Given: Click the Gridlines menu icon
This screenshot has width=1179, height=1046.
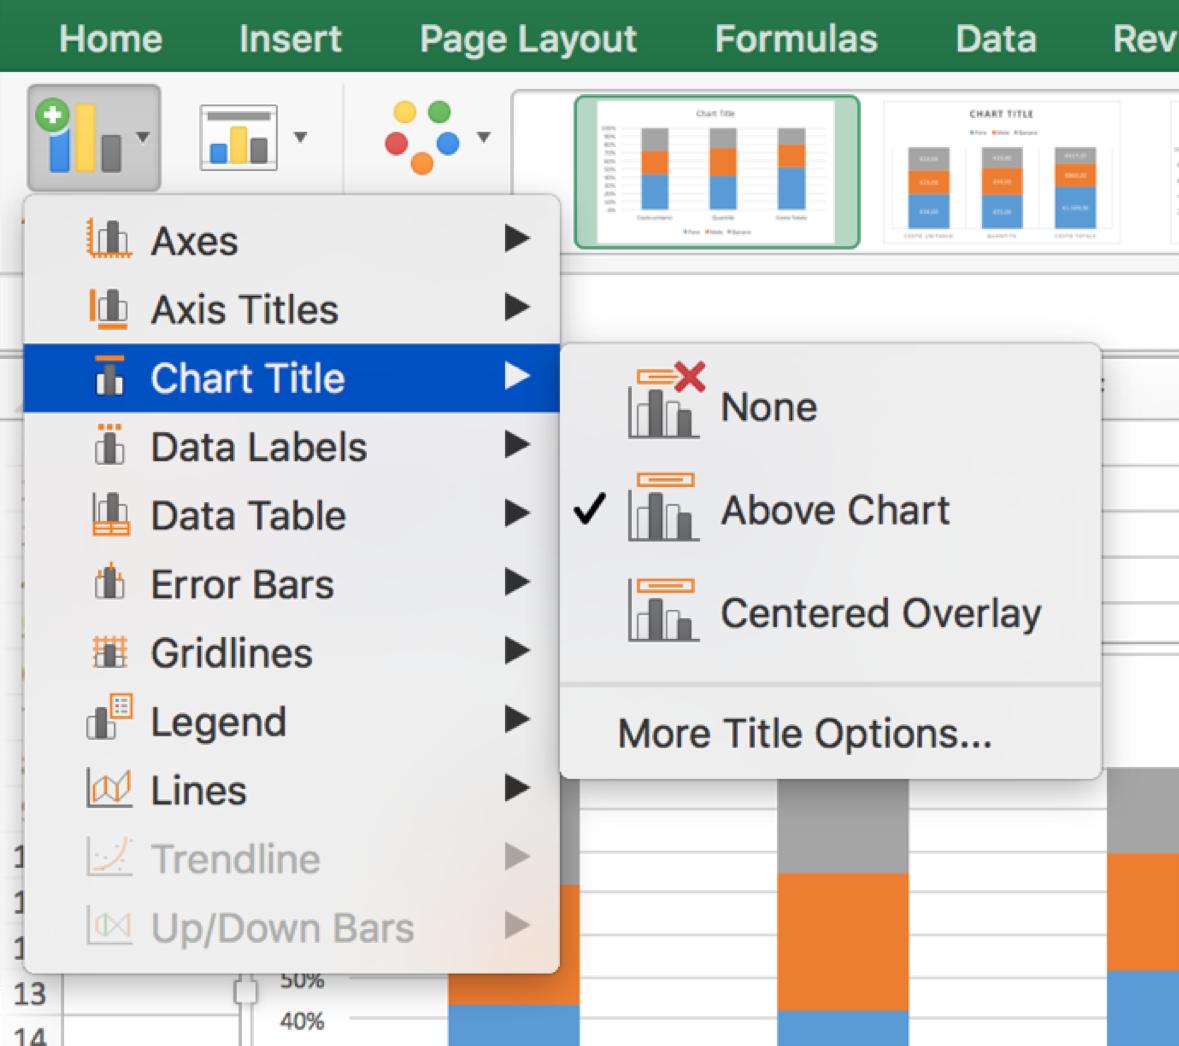Looking at the screenshot, I should (x=109, y=653).
